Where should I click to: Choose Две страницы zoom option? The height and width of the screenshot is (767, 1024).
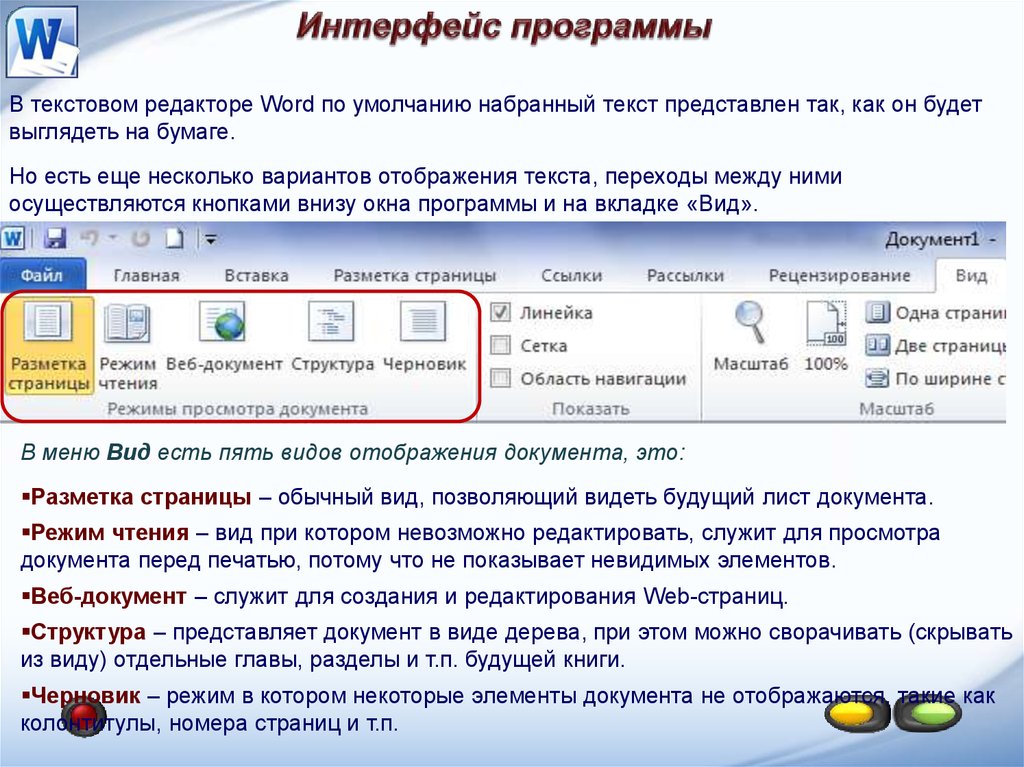pyautogui.click(x=935, y=345)
